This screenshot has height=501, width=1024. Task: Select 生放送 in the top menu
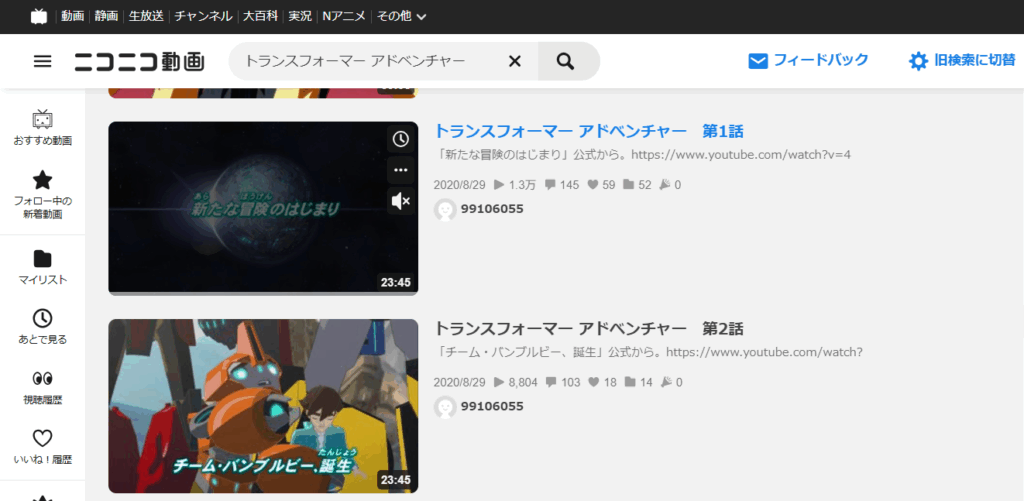point(146,16)
